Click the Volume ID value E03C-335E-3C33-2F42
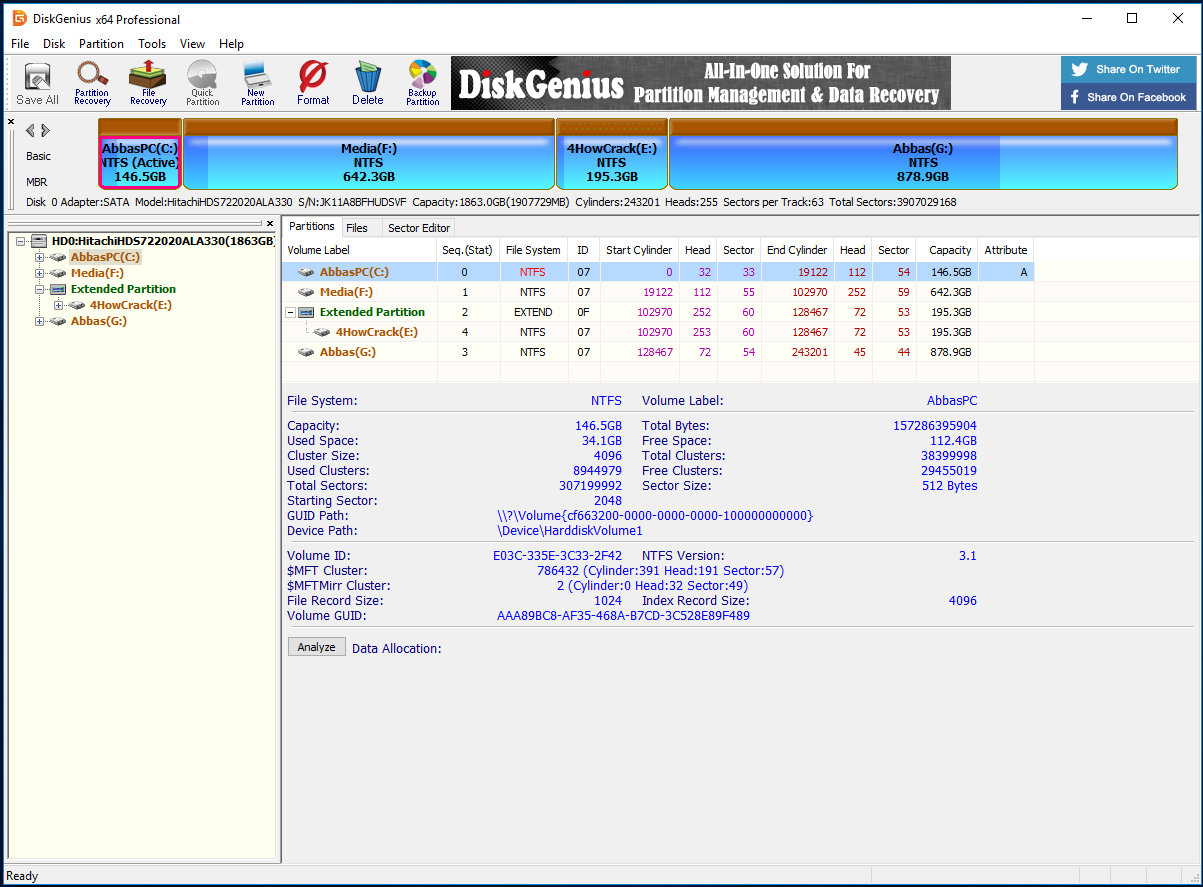Screen dimensions: 1203x887 coord(557,556)
